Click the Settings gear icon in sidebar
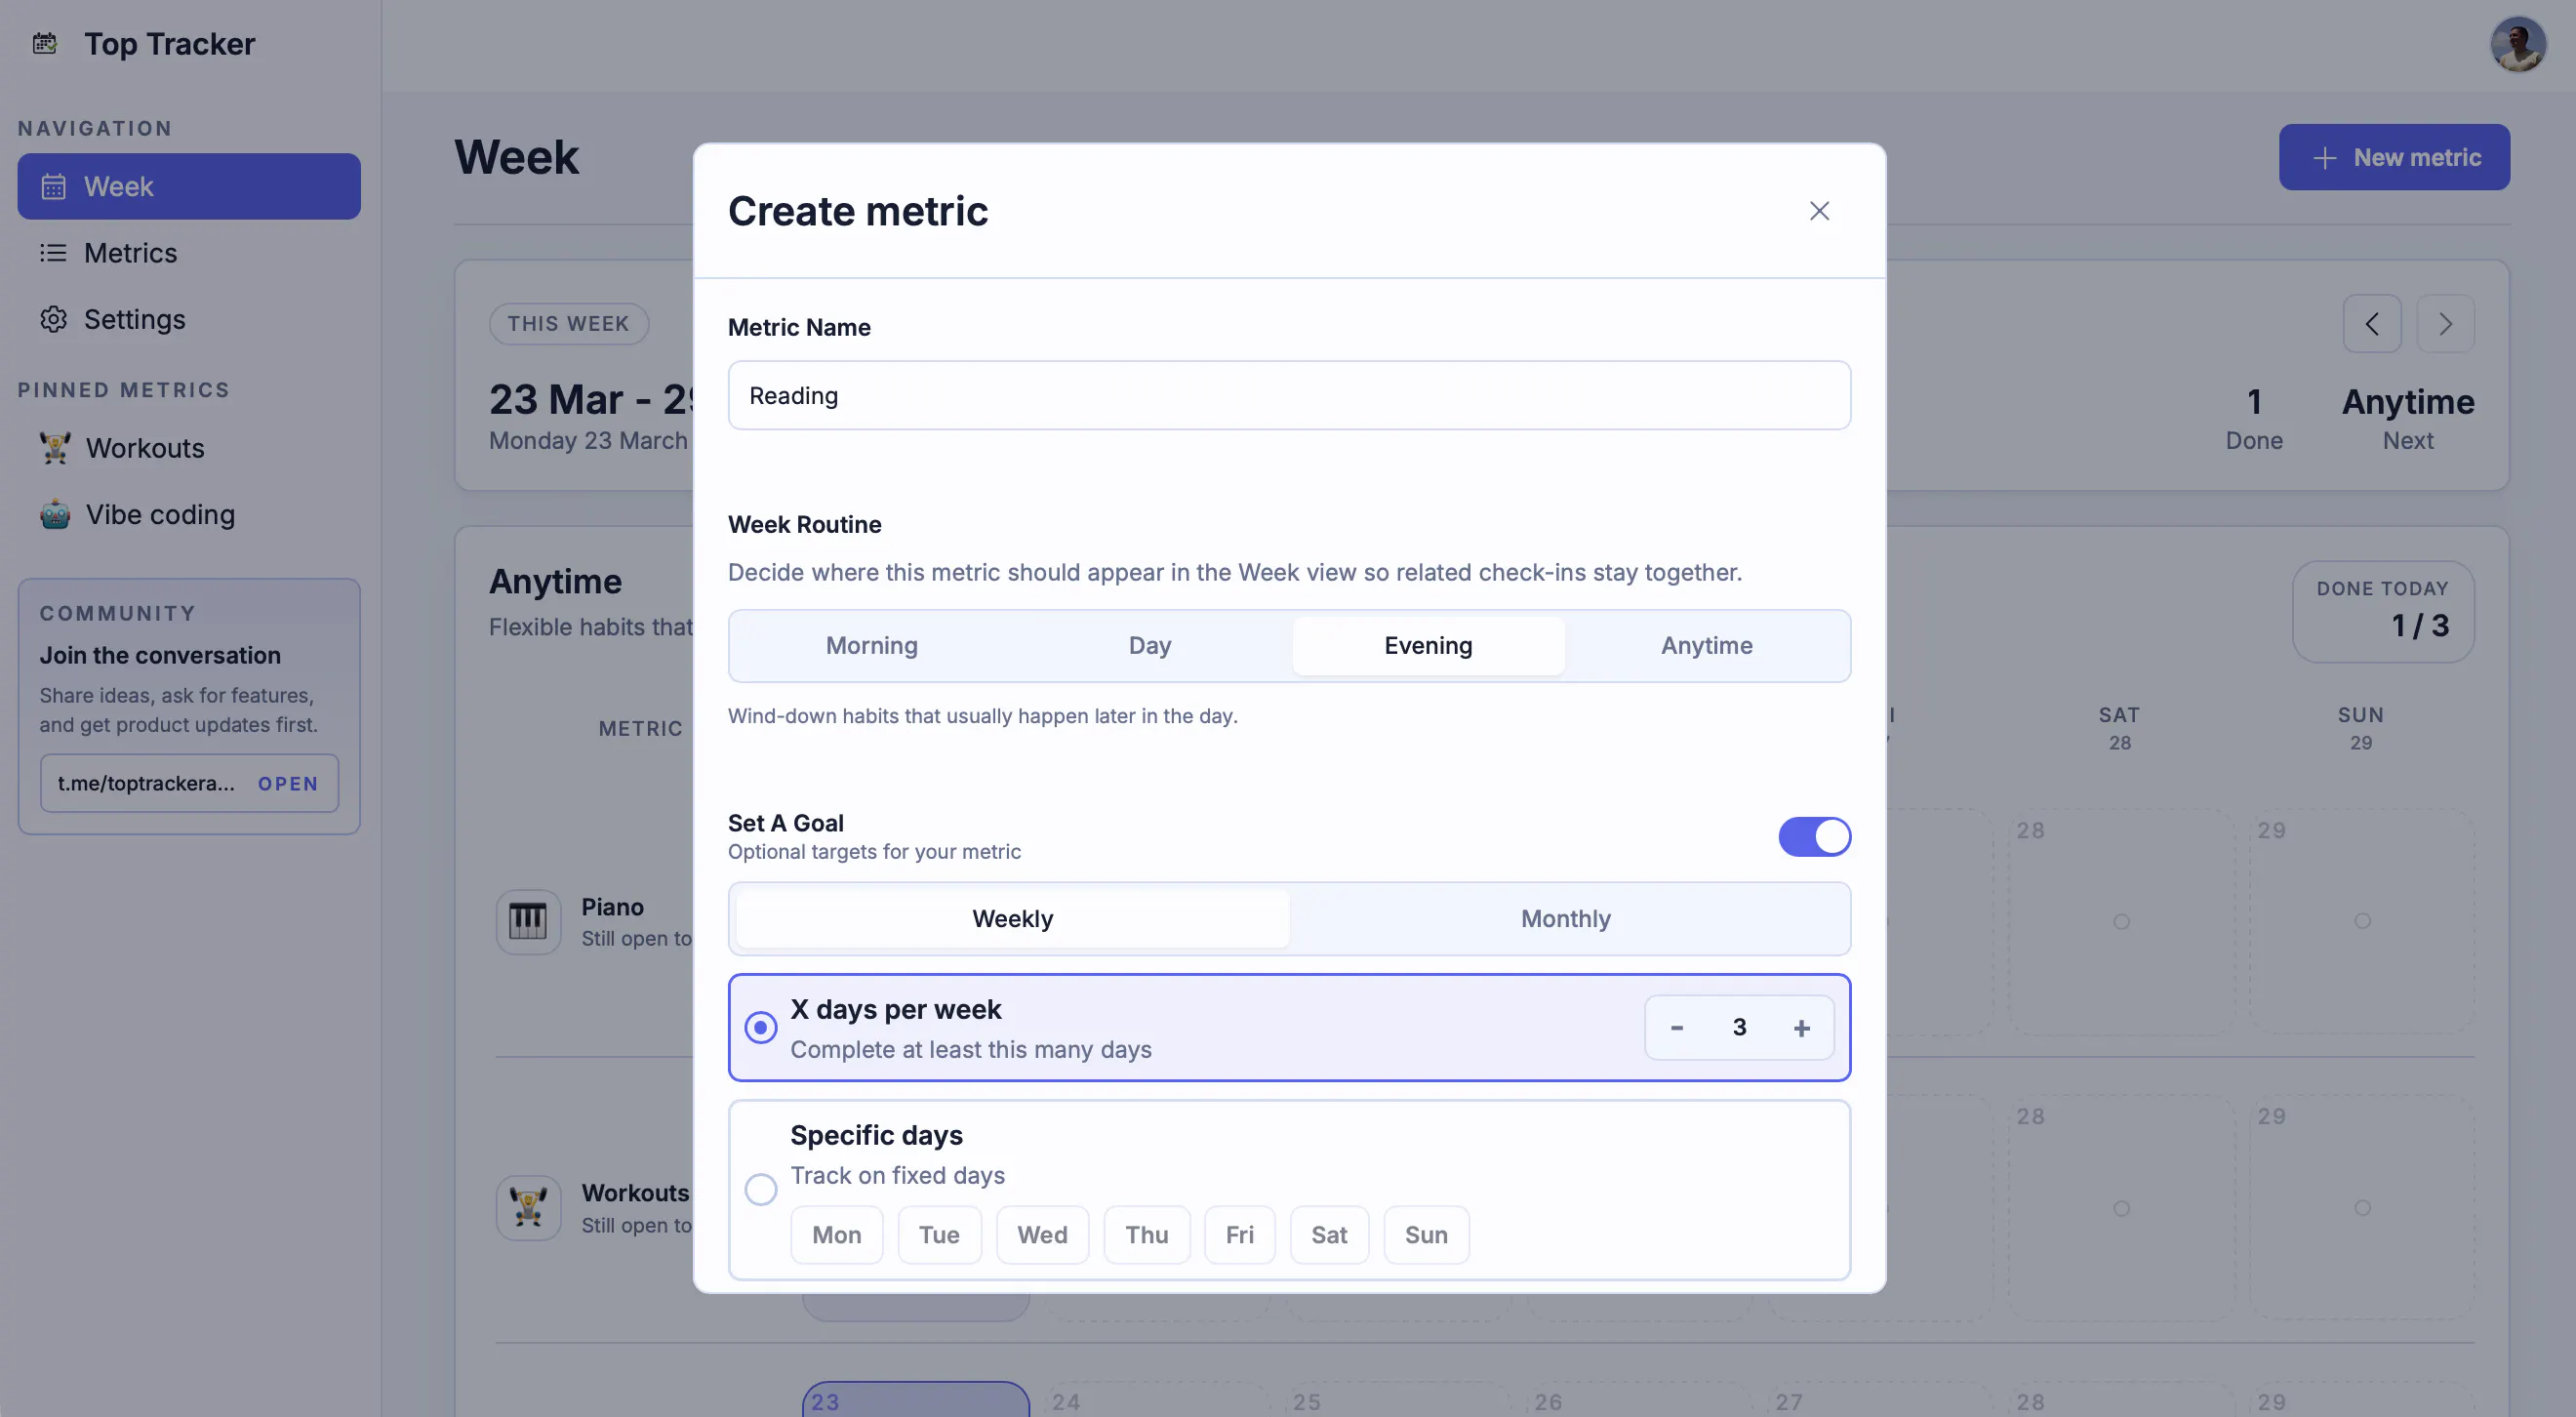This screenshot has width=2576, height=1417. 53,319
